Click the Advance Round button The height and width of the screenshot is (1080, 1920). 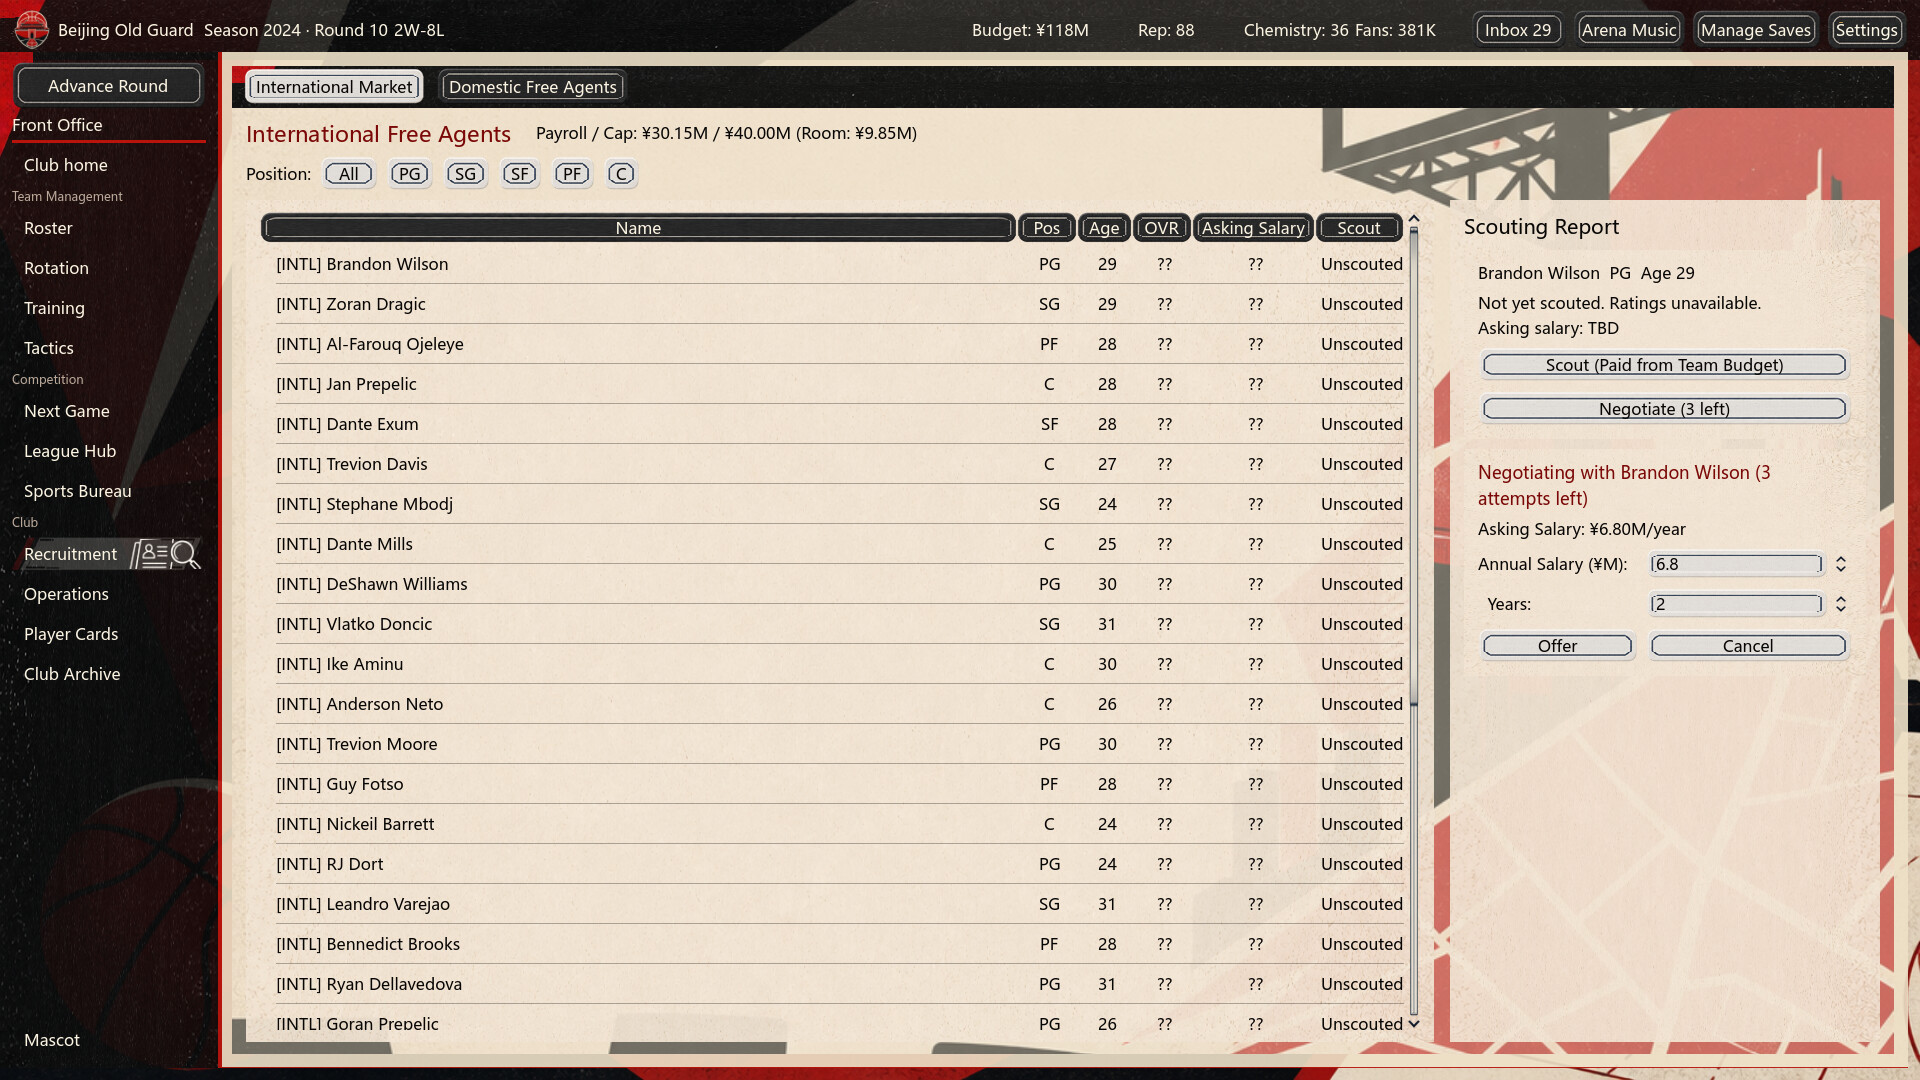point(108,86)
